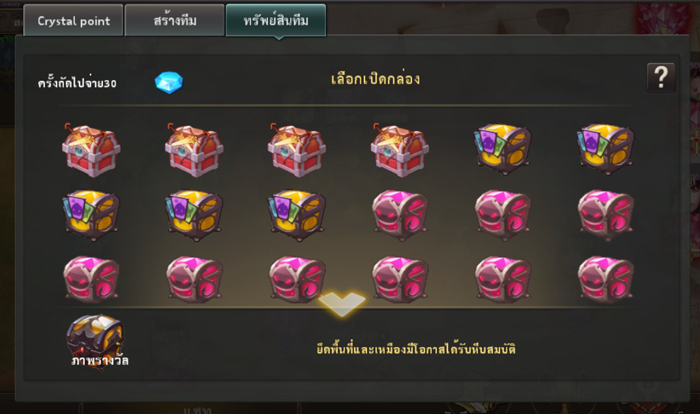The image size is (700, 414).
Task: Open the first pink chest in the bottom row
Action: point(92,279)
